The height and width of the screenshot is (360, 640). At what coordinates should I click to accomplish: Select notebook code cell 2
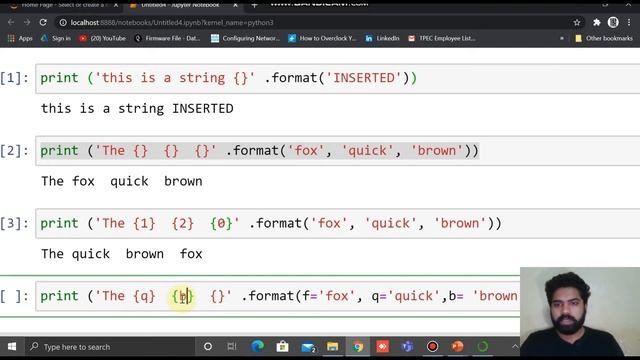pyautogui.click(x=338, y=151)
